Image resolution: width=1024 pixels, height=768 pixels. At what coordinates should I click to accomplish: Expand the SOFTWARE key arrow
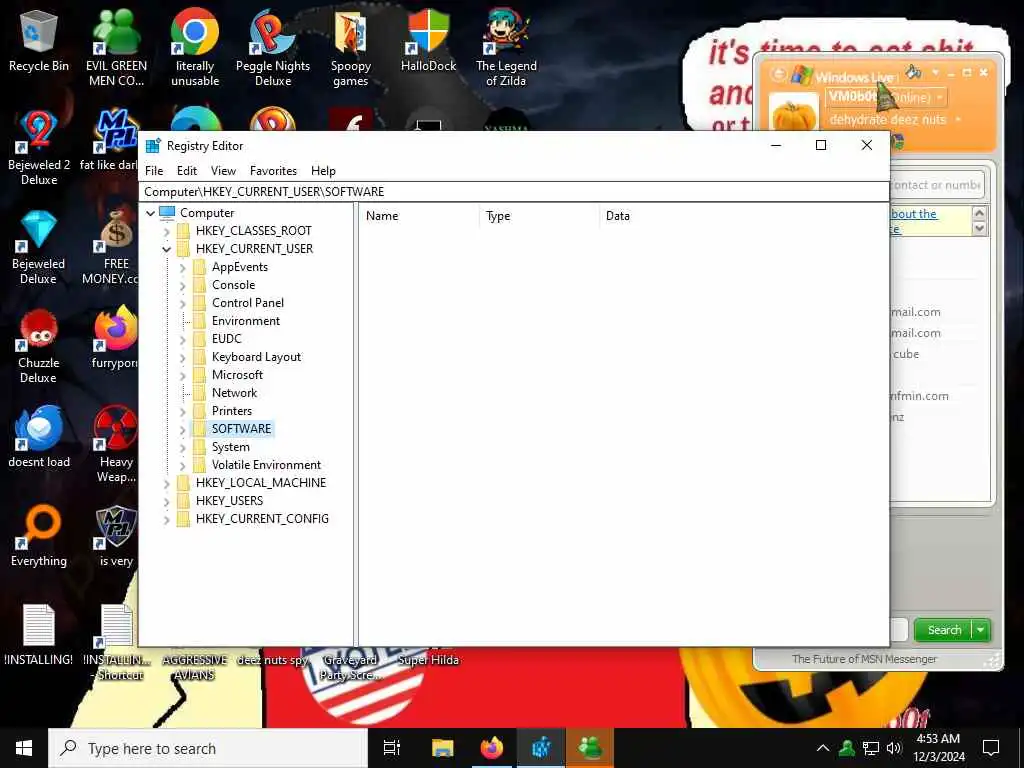183,429
